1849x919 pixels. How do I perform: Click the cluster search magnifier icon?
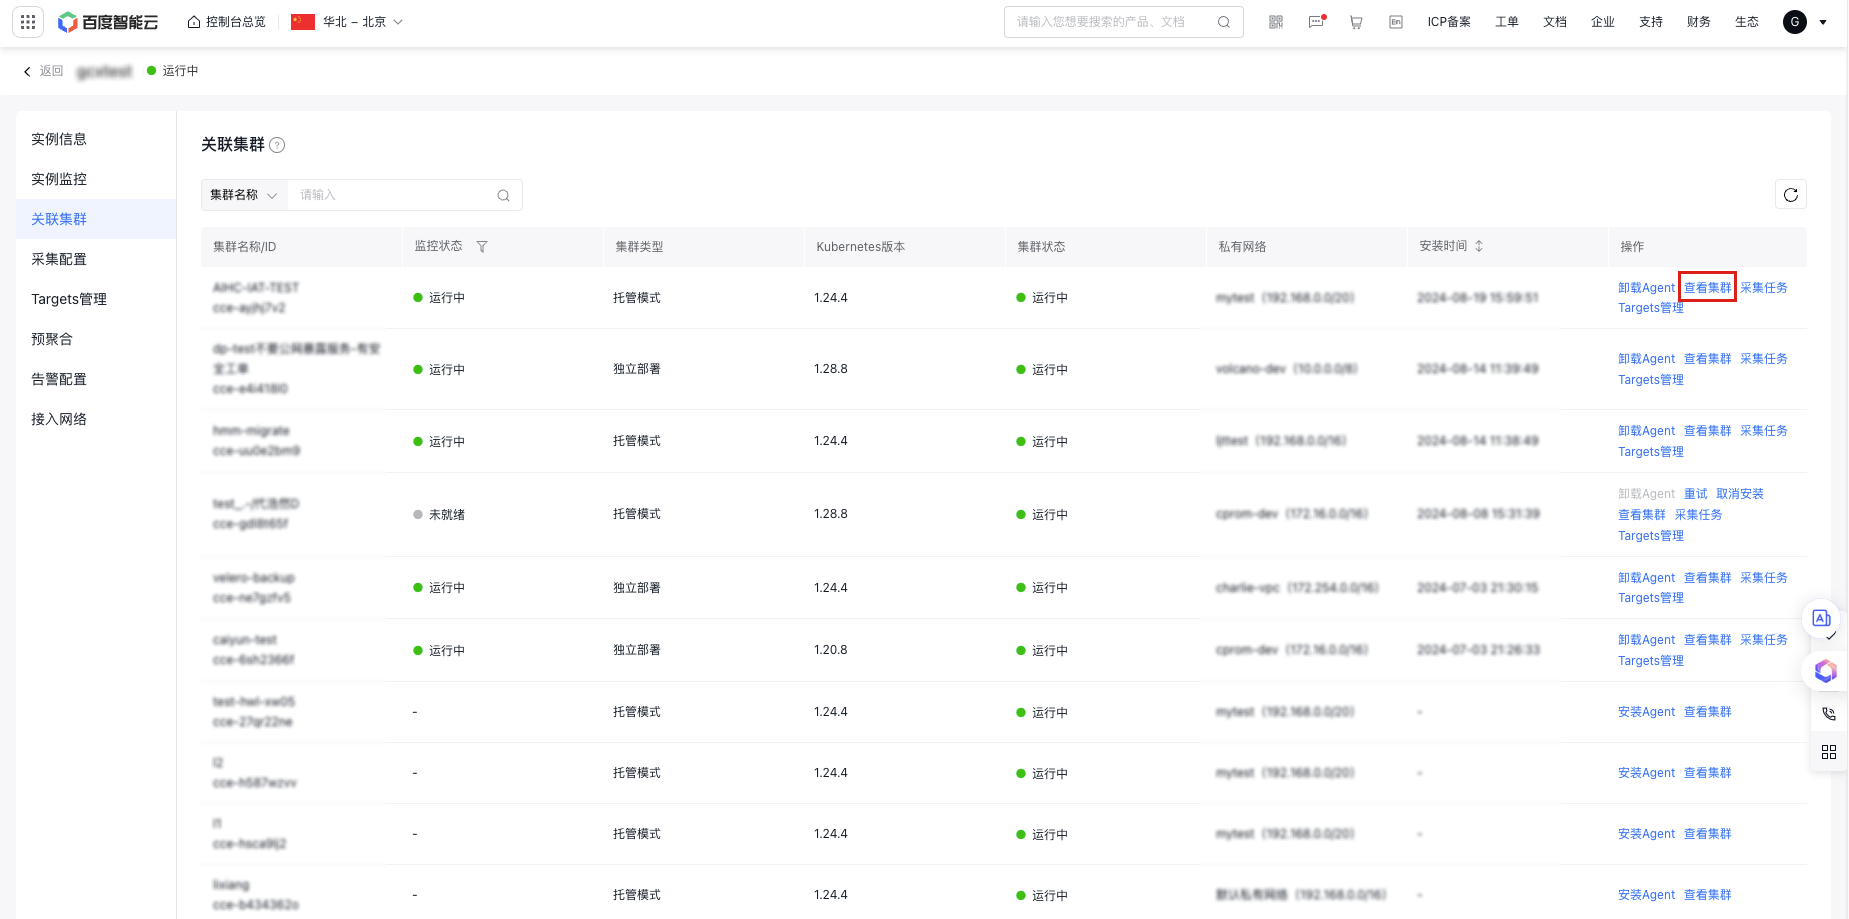503,195
